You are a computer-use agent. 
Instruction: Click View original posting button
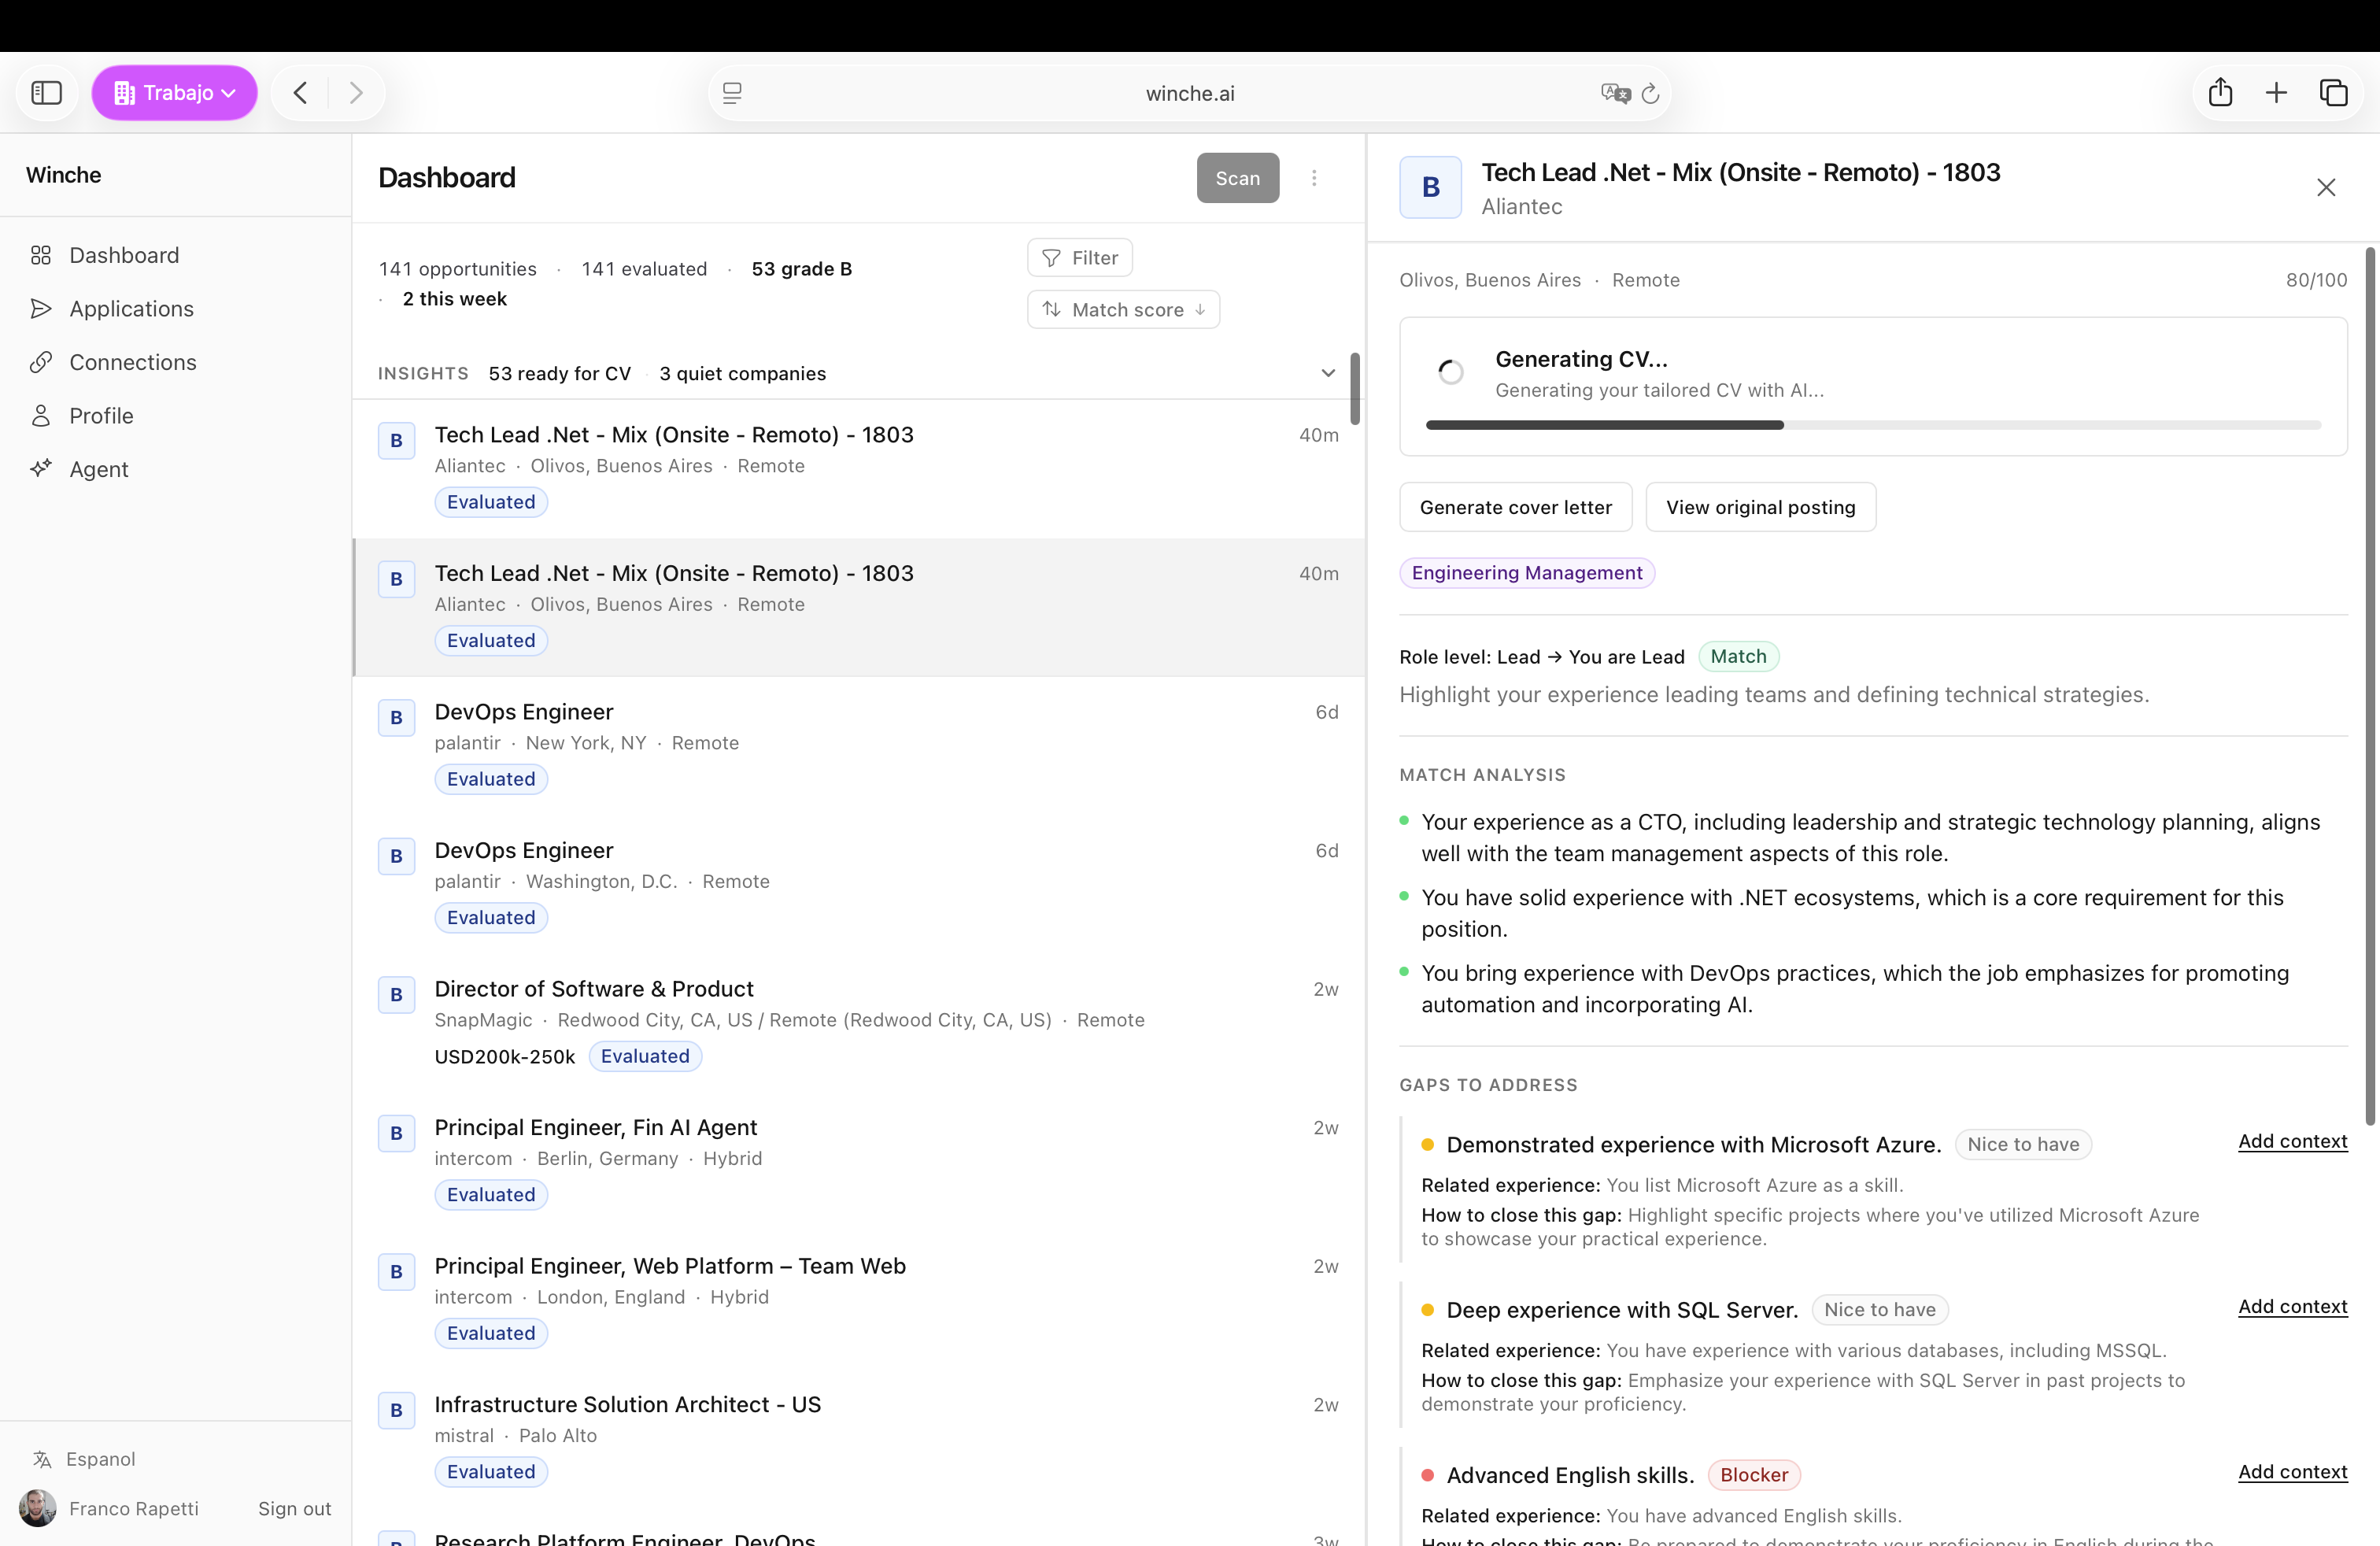coord(1760,507)
